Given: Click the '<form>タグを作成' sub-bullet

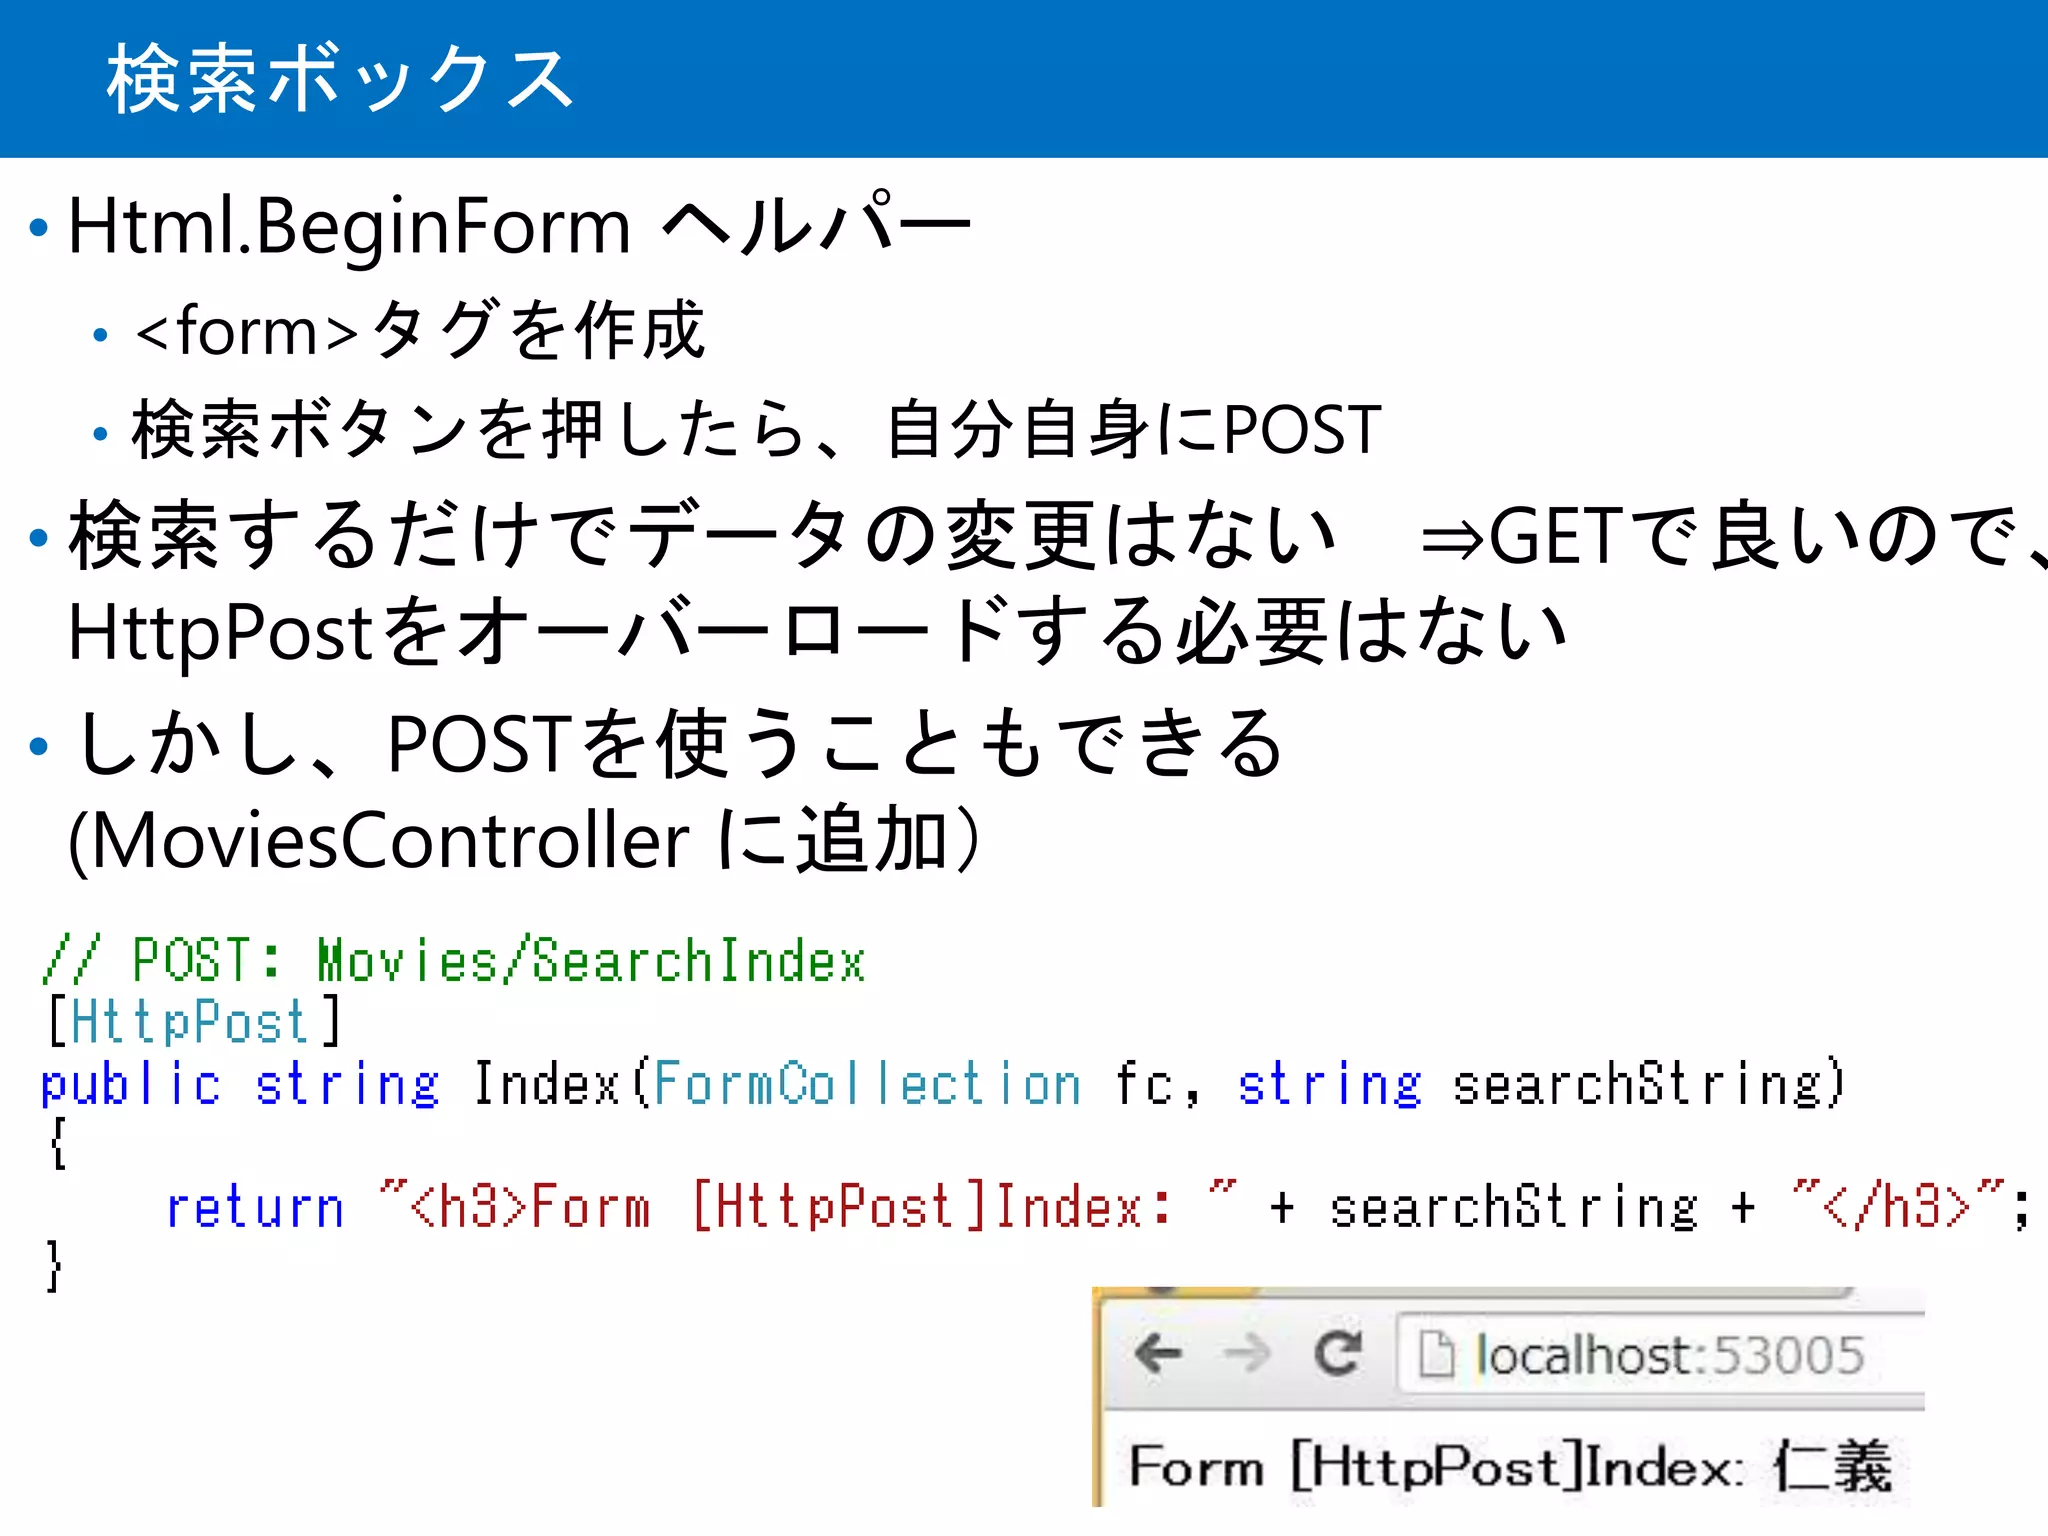Looking at the screenshot, I should coord(420,330).
